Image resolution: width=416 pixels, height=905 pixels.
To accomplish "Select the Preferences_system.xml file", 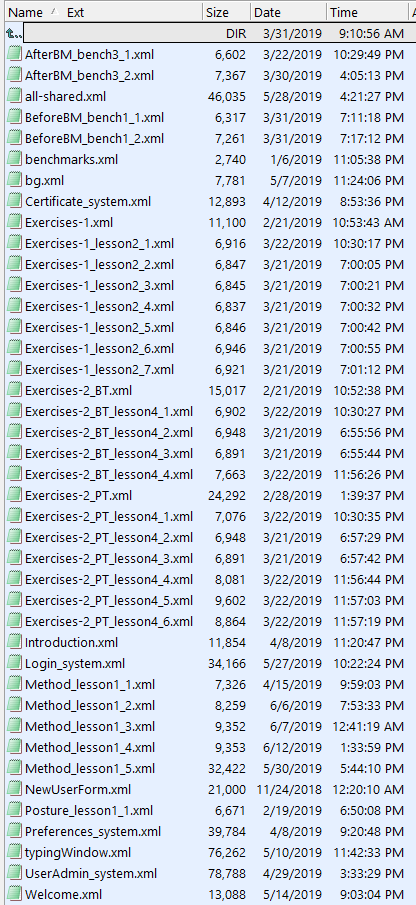I will [208, 832].
